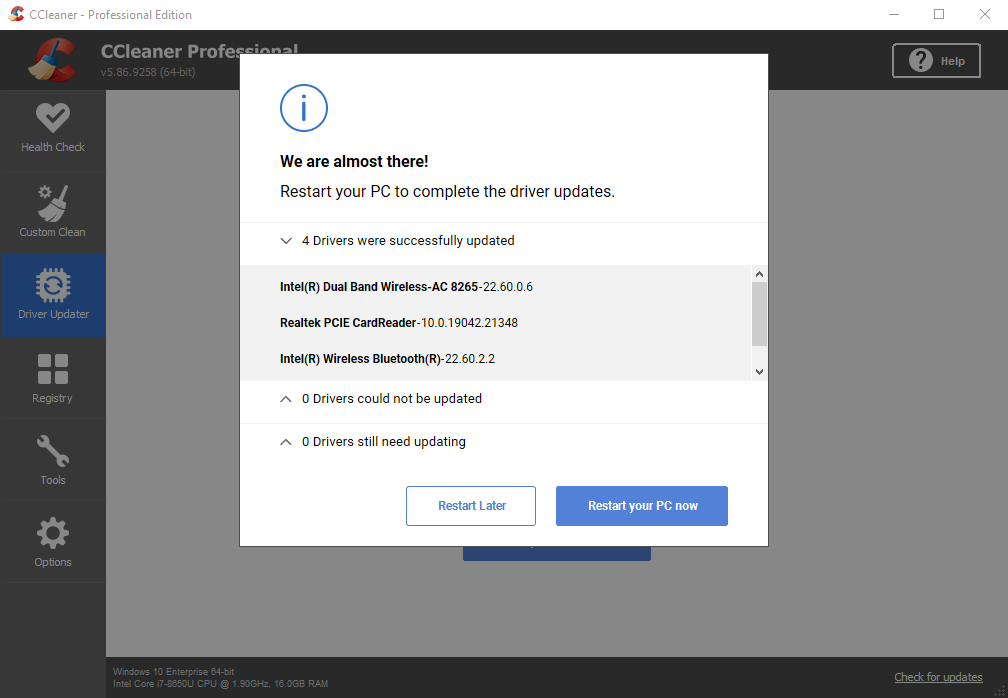Expand '0 Drivers still need updating'
This screenshot has height=698, width=1008.
(x=286, y=442)
